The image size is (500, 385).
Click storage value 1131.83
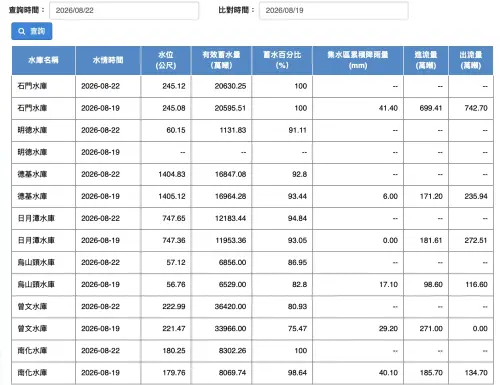[x=233, y=130]
